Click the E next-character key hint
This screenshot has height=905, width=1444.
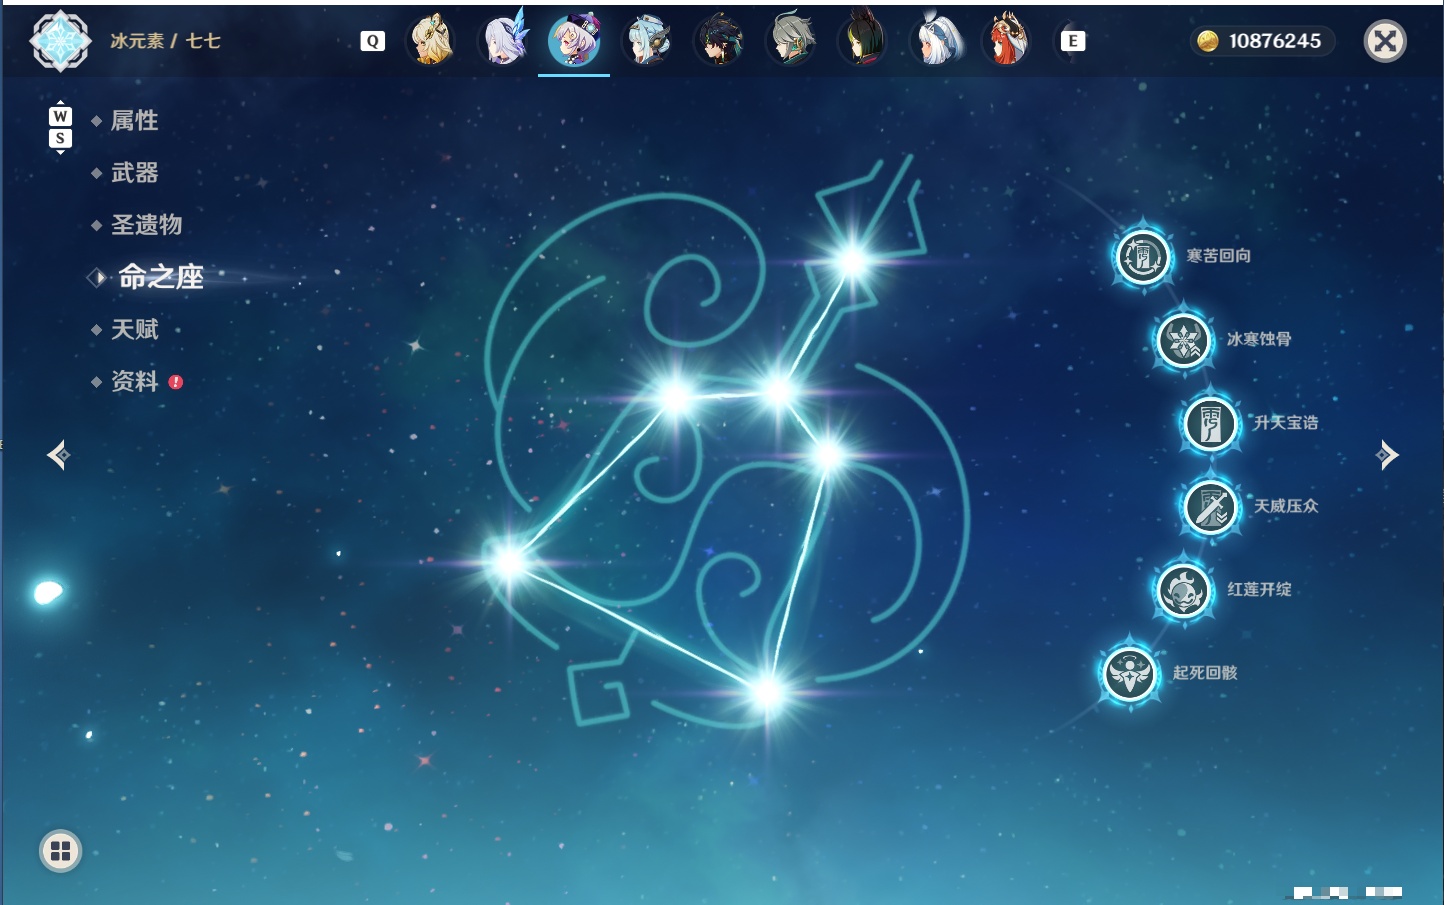tap(1073, 41)
